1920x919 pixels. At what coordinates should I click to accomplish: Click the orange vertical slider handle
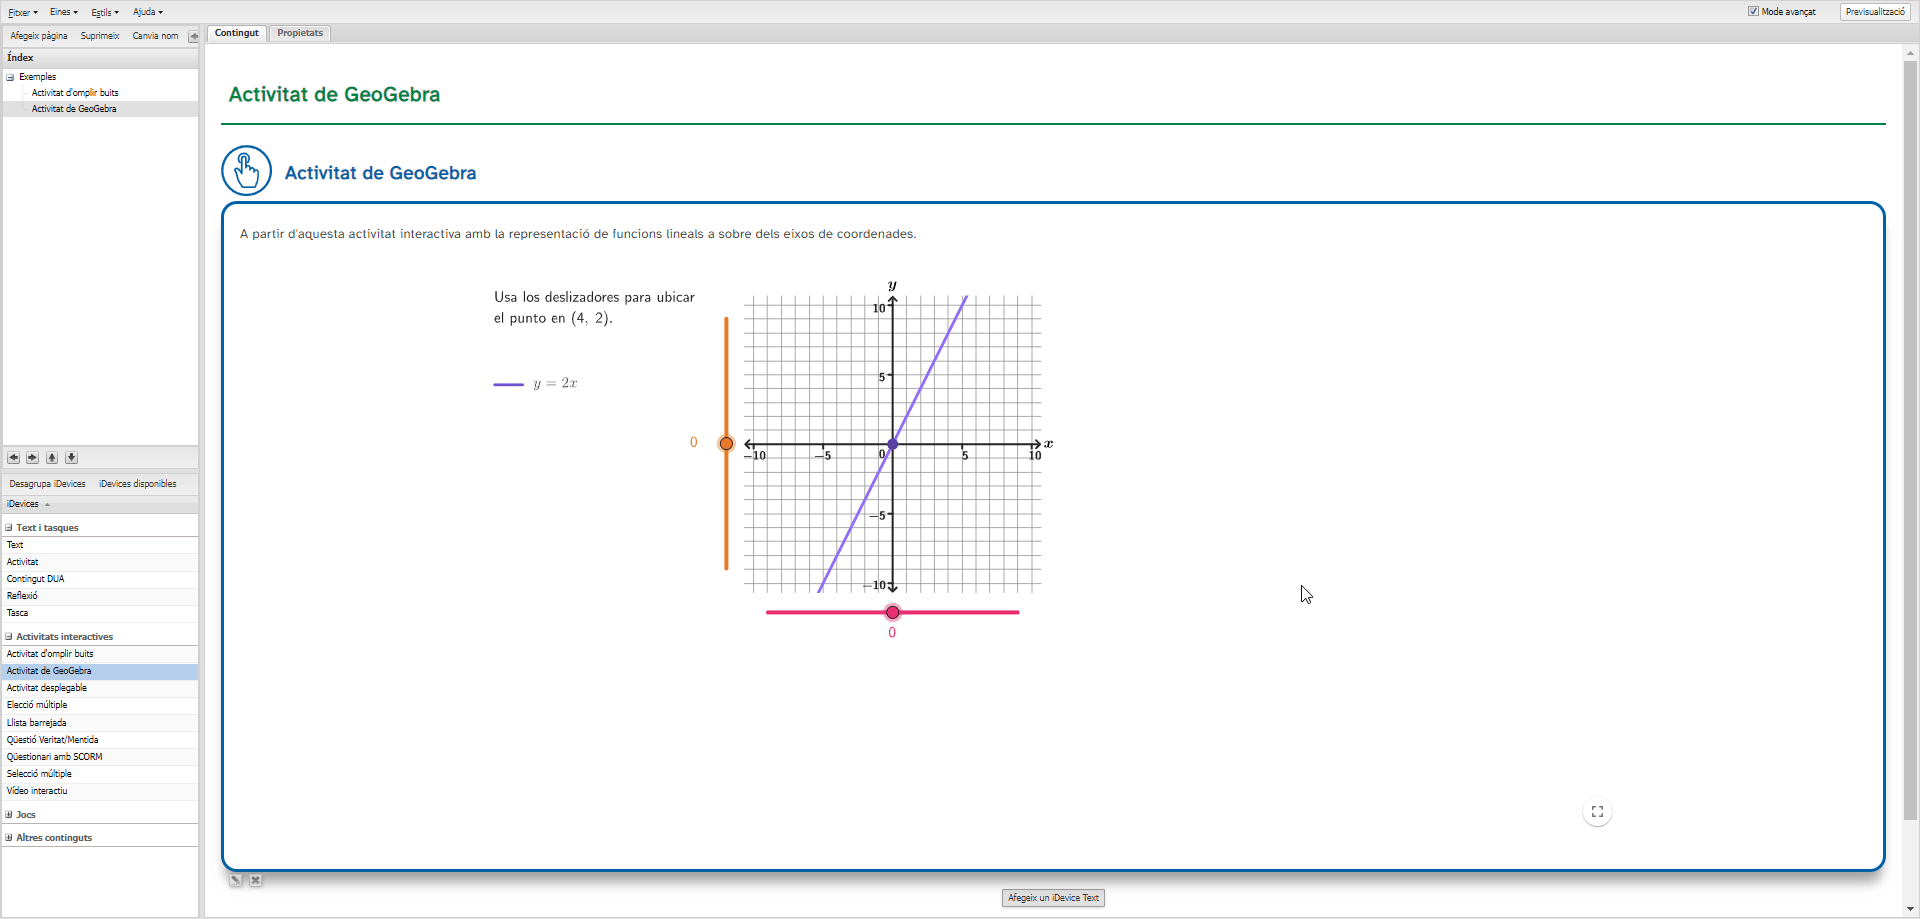pos(726,443)
